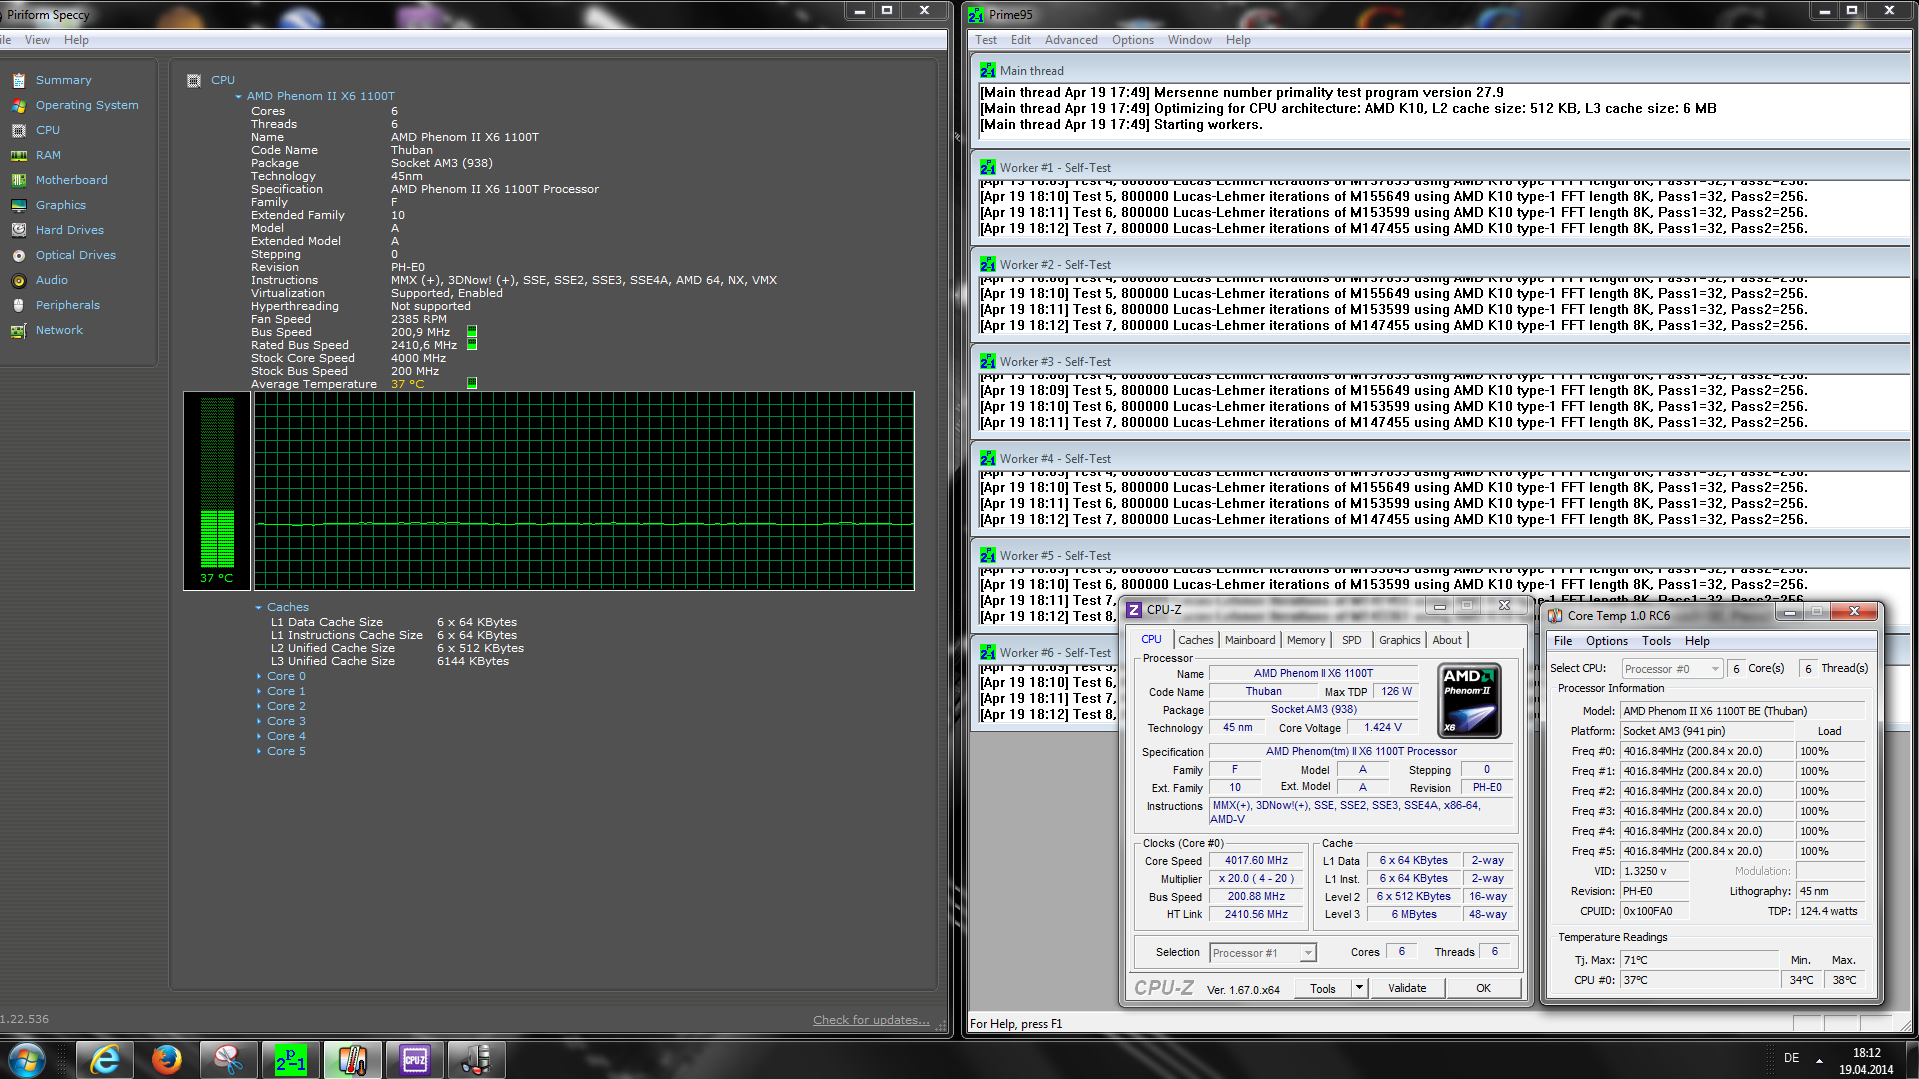Open the Processor #1 selection dropdown in CPU-Z
Image resolution: width=1919 pixels, height=1079 pixels.
click(1263, 953)
